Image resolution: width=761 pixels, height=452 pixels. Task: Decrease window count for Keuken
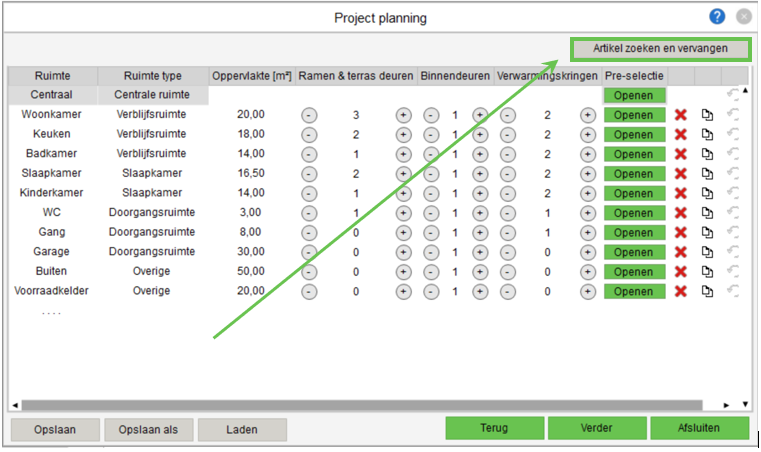(x=309, y=135)
